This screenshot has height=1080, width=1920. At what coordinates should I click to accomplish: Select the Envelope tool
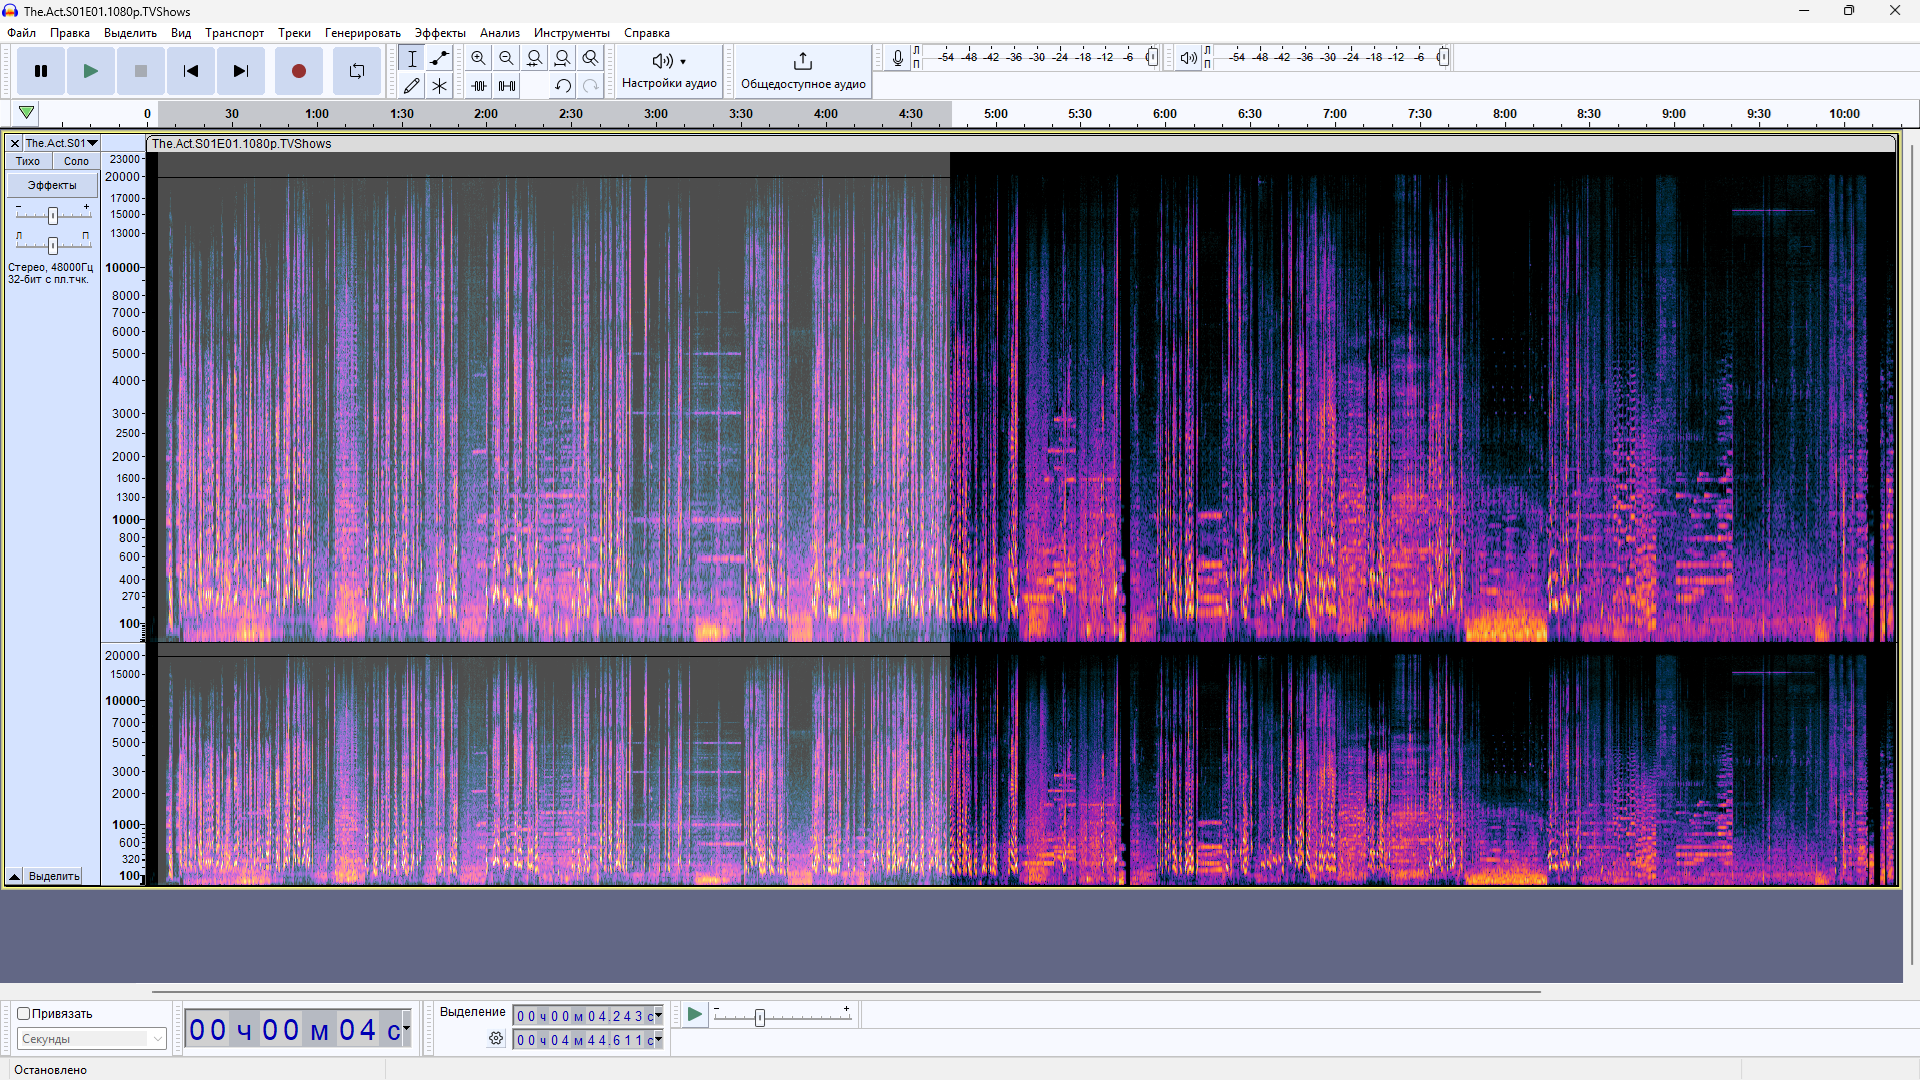point(439,58)
